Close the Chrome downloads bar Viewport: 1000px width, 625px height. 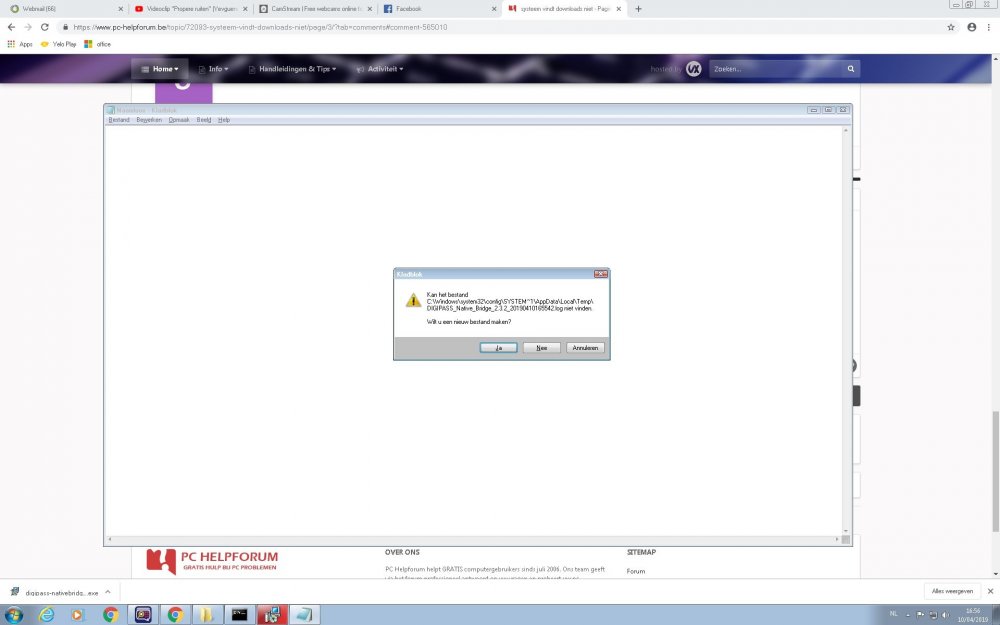[990, 591]
